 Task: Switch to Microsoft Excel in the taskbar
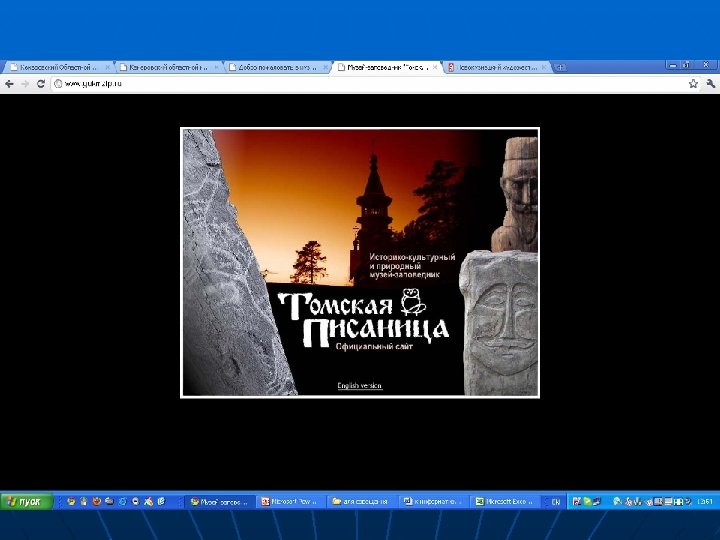point(504,502)
